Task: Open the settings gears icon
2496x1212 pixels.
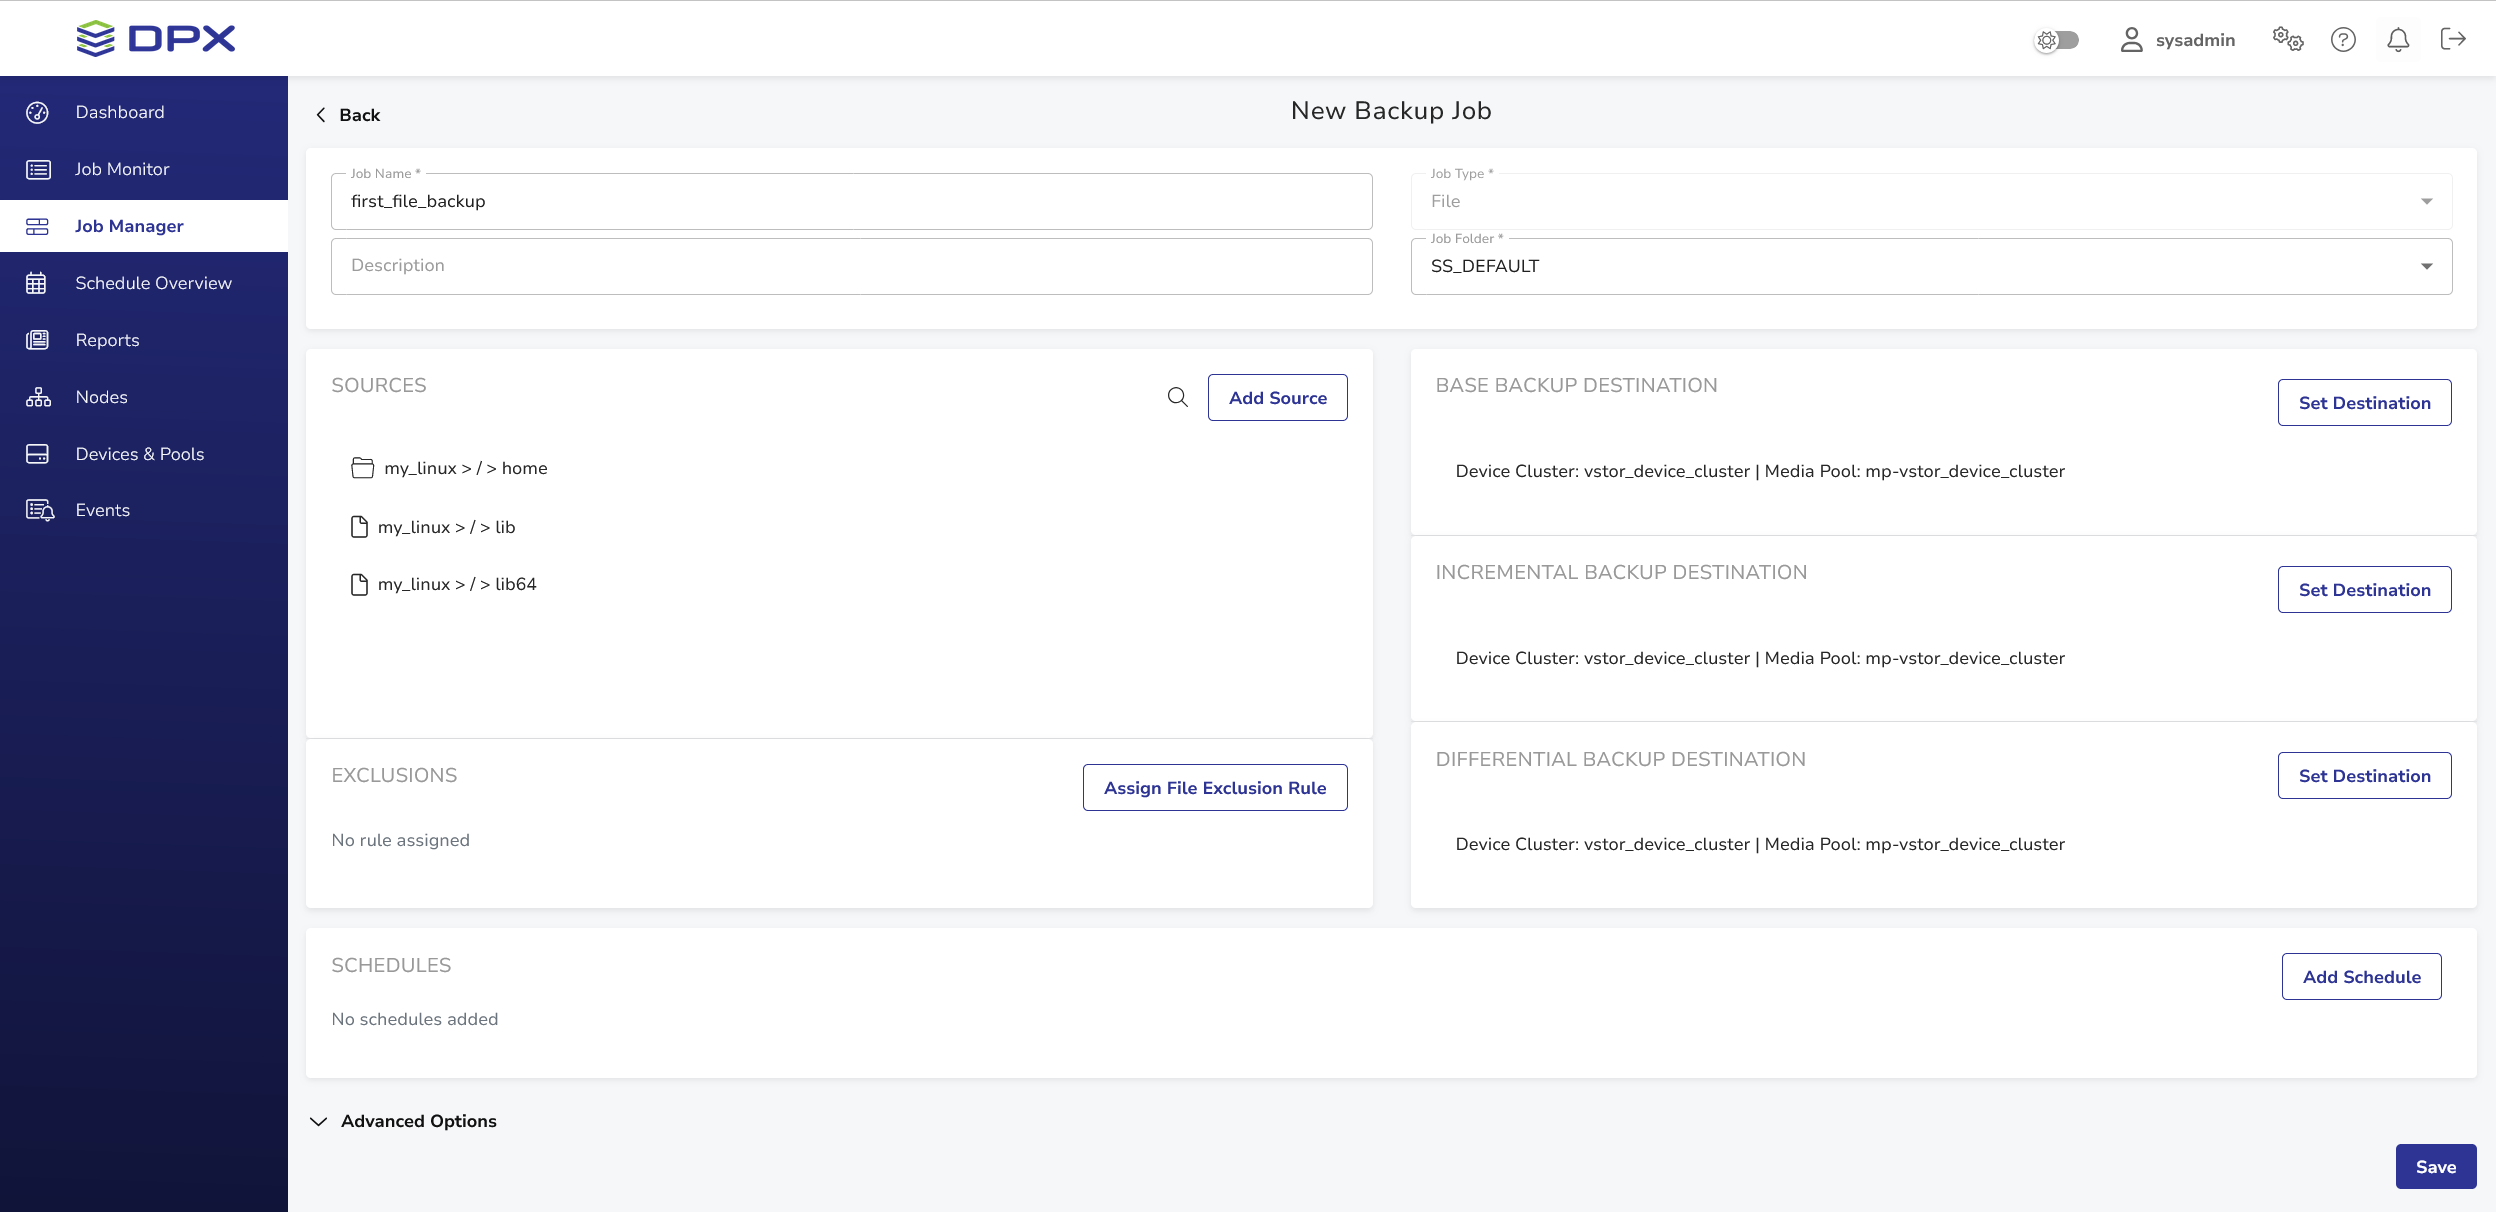Action: coord(2287,40)
